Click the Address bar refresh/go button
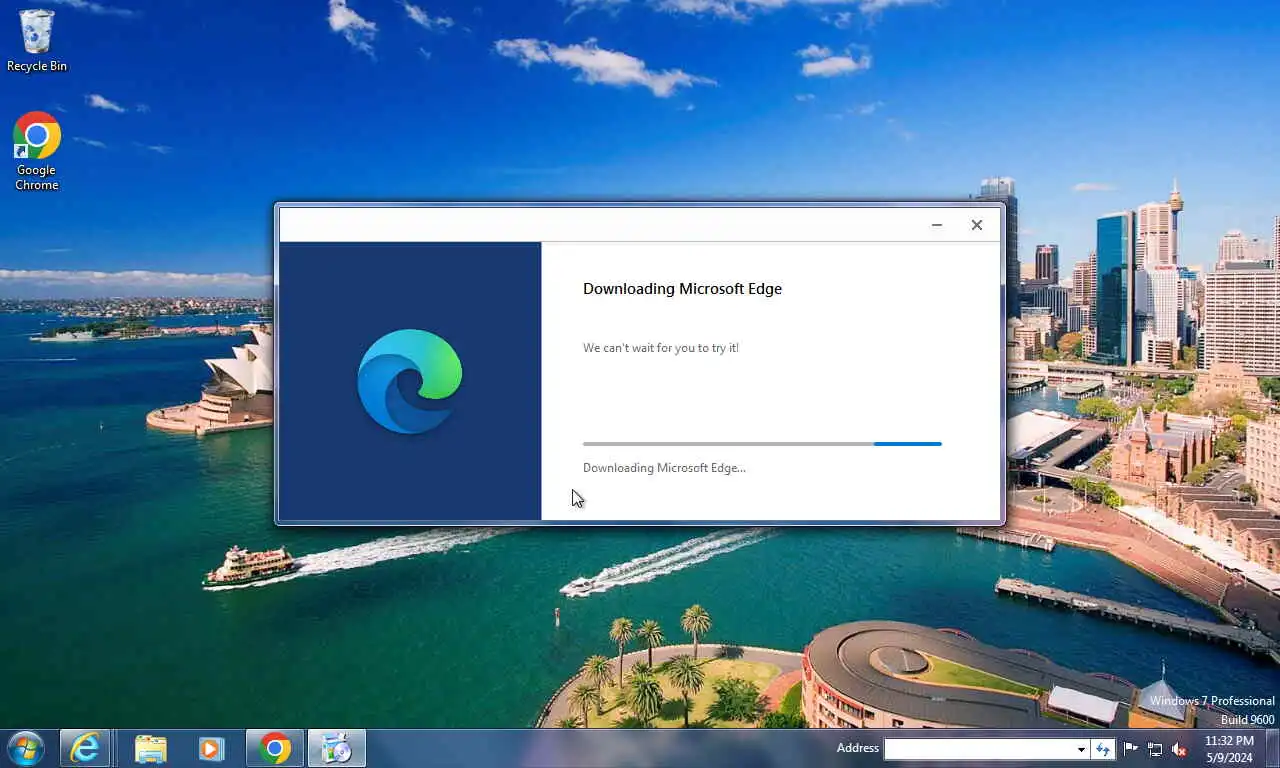 [1103, 749]
